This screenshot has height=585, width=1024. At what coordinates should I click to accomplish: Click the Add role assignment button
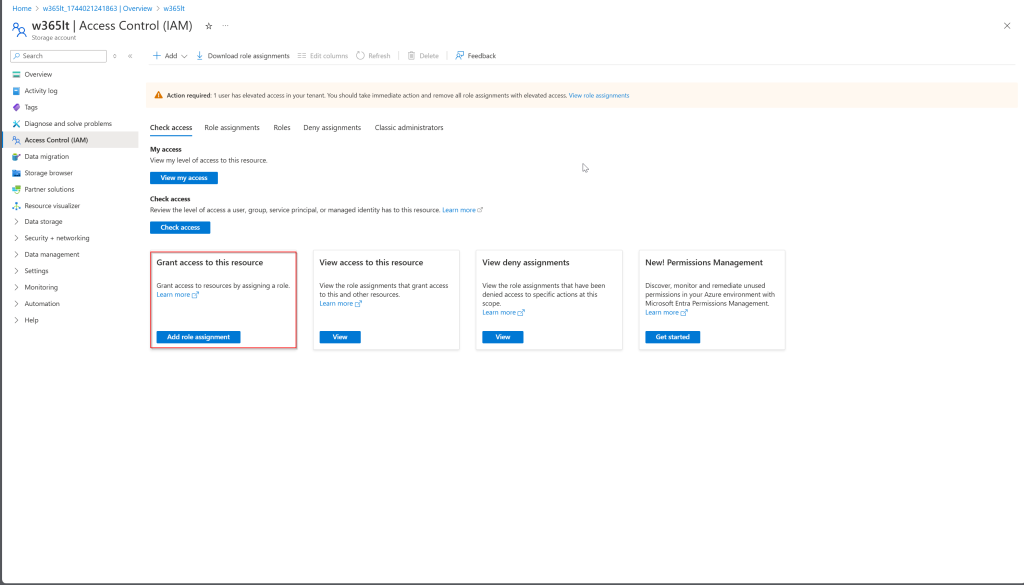pos(199,337)
